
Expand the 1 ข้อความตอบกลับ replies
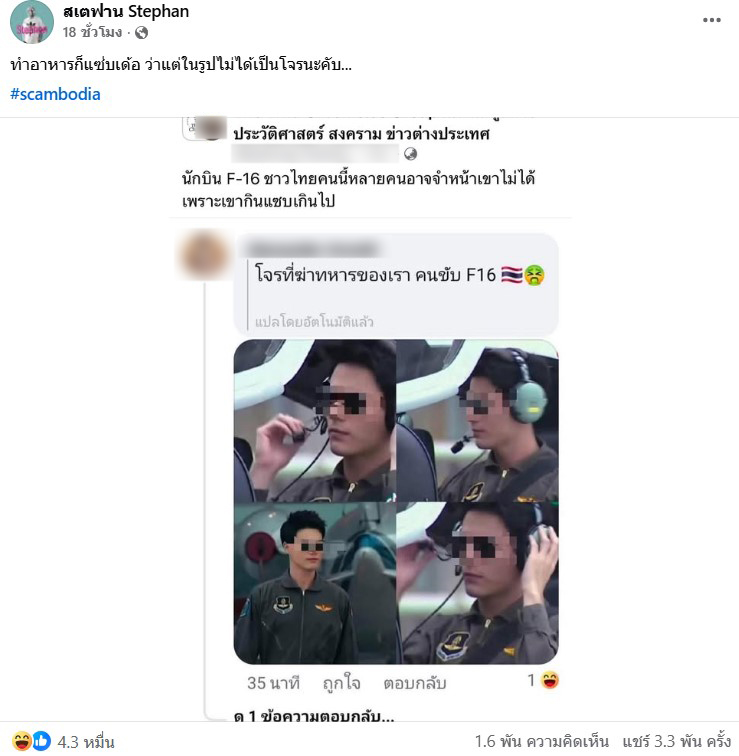(x=314, y=716)
